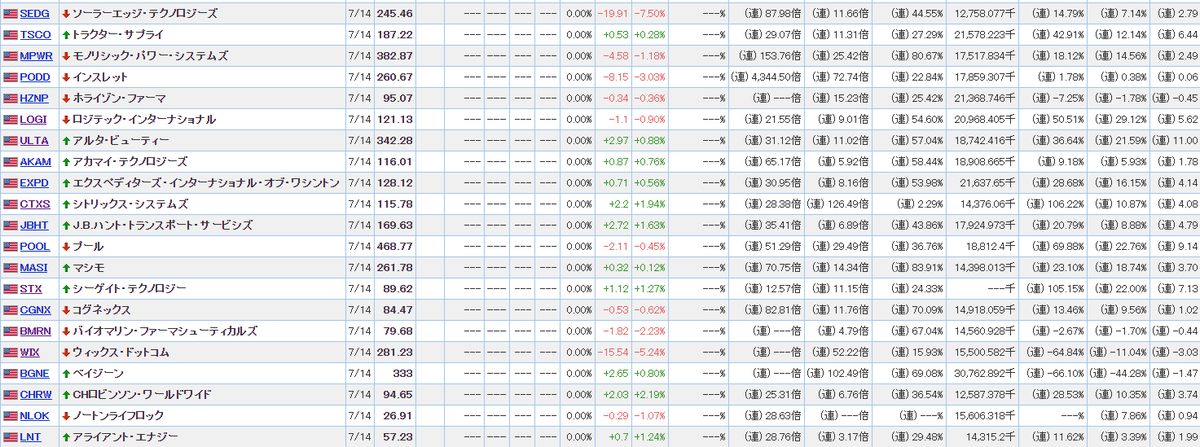Click the US flag icon beside EXPD

coord(10,183)
